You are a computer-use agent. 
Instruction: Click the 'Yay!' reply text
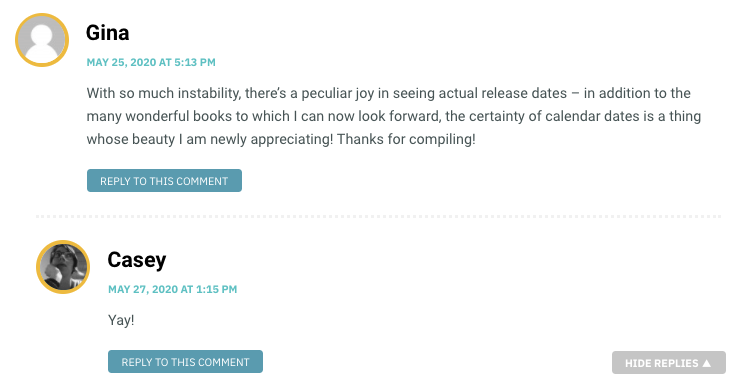pyautogui.click(x=121, y=320)
